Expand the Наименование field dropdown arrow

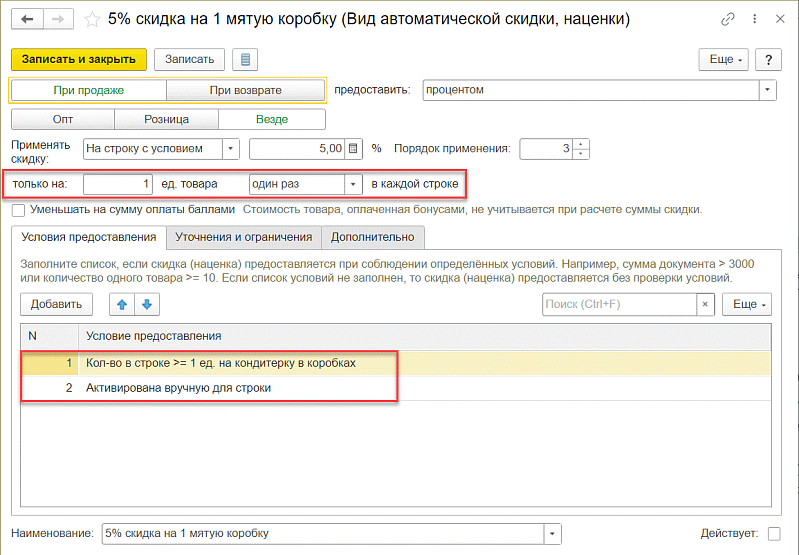[x=552, y=534]
